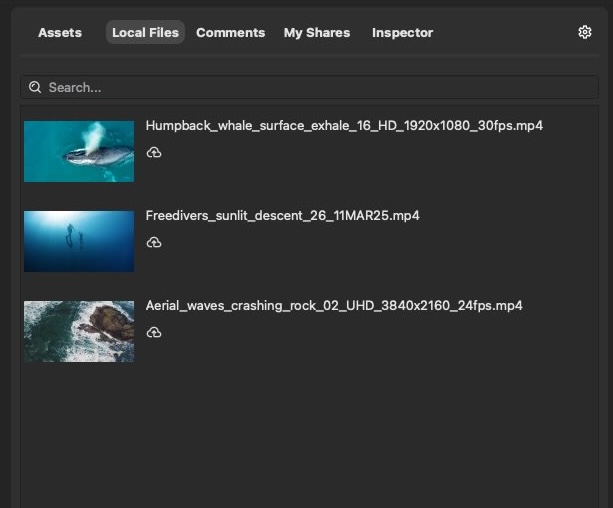Open the panel settings gear
Image resolution: width=613 pixels, height=508 pixels.
click(585, 32)
